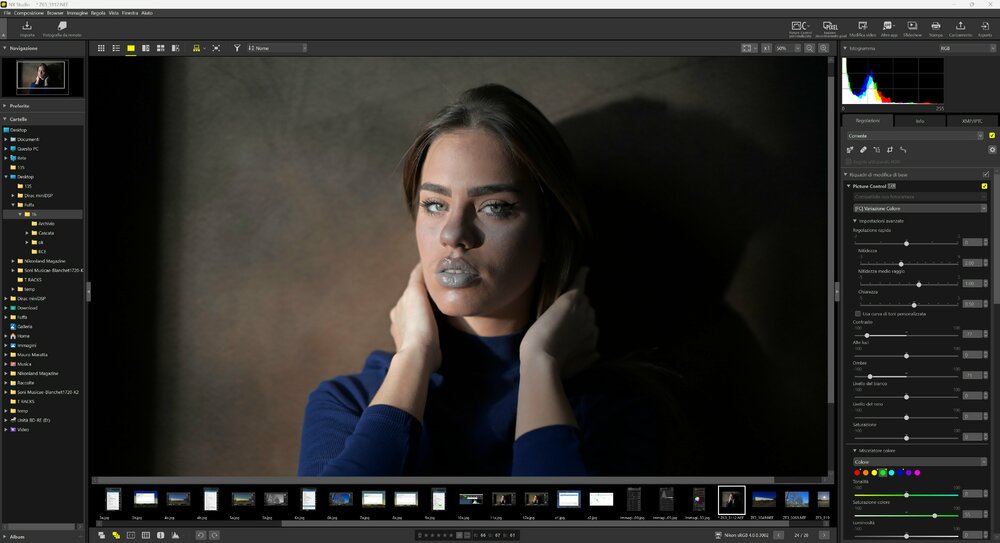Viewport: 1000px width, 543px height.
Task: Select the 11a.jpg thumbnail in the filmstrip
Action: point(503,499)
